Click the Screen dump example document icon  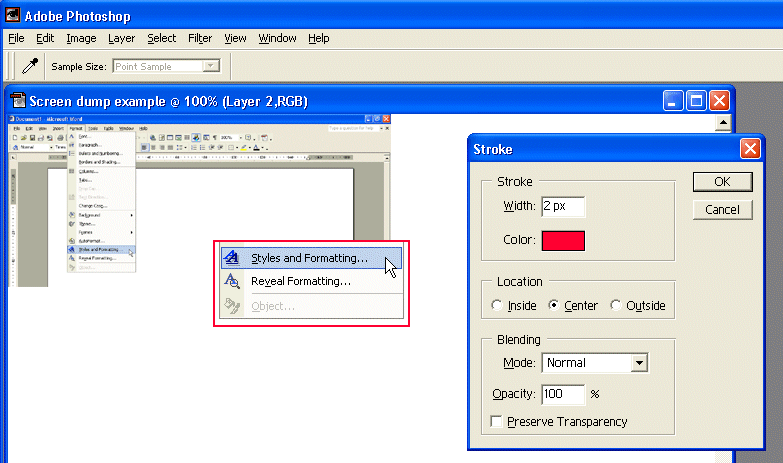[x=18, y=100]
